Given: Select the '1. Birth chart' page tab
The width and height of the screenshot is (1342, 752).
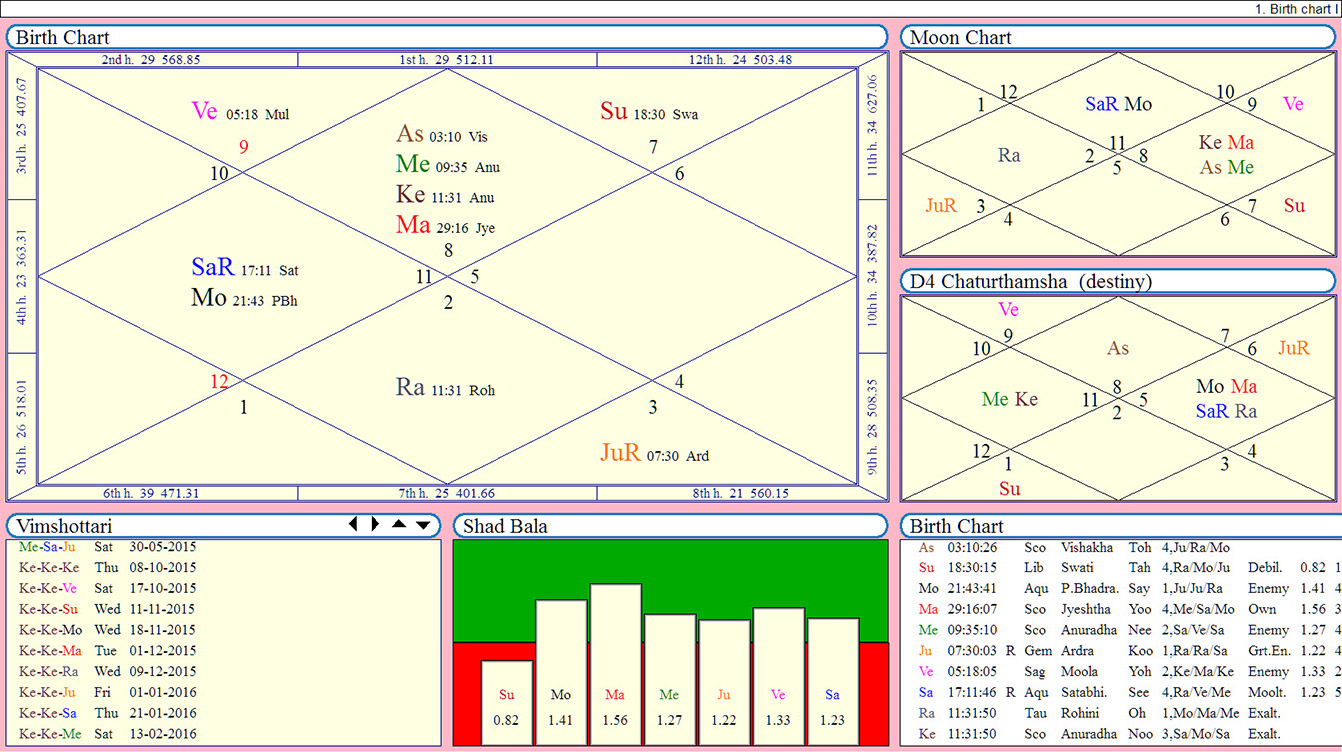Looking at the screenshot, I should [1296, 8].
